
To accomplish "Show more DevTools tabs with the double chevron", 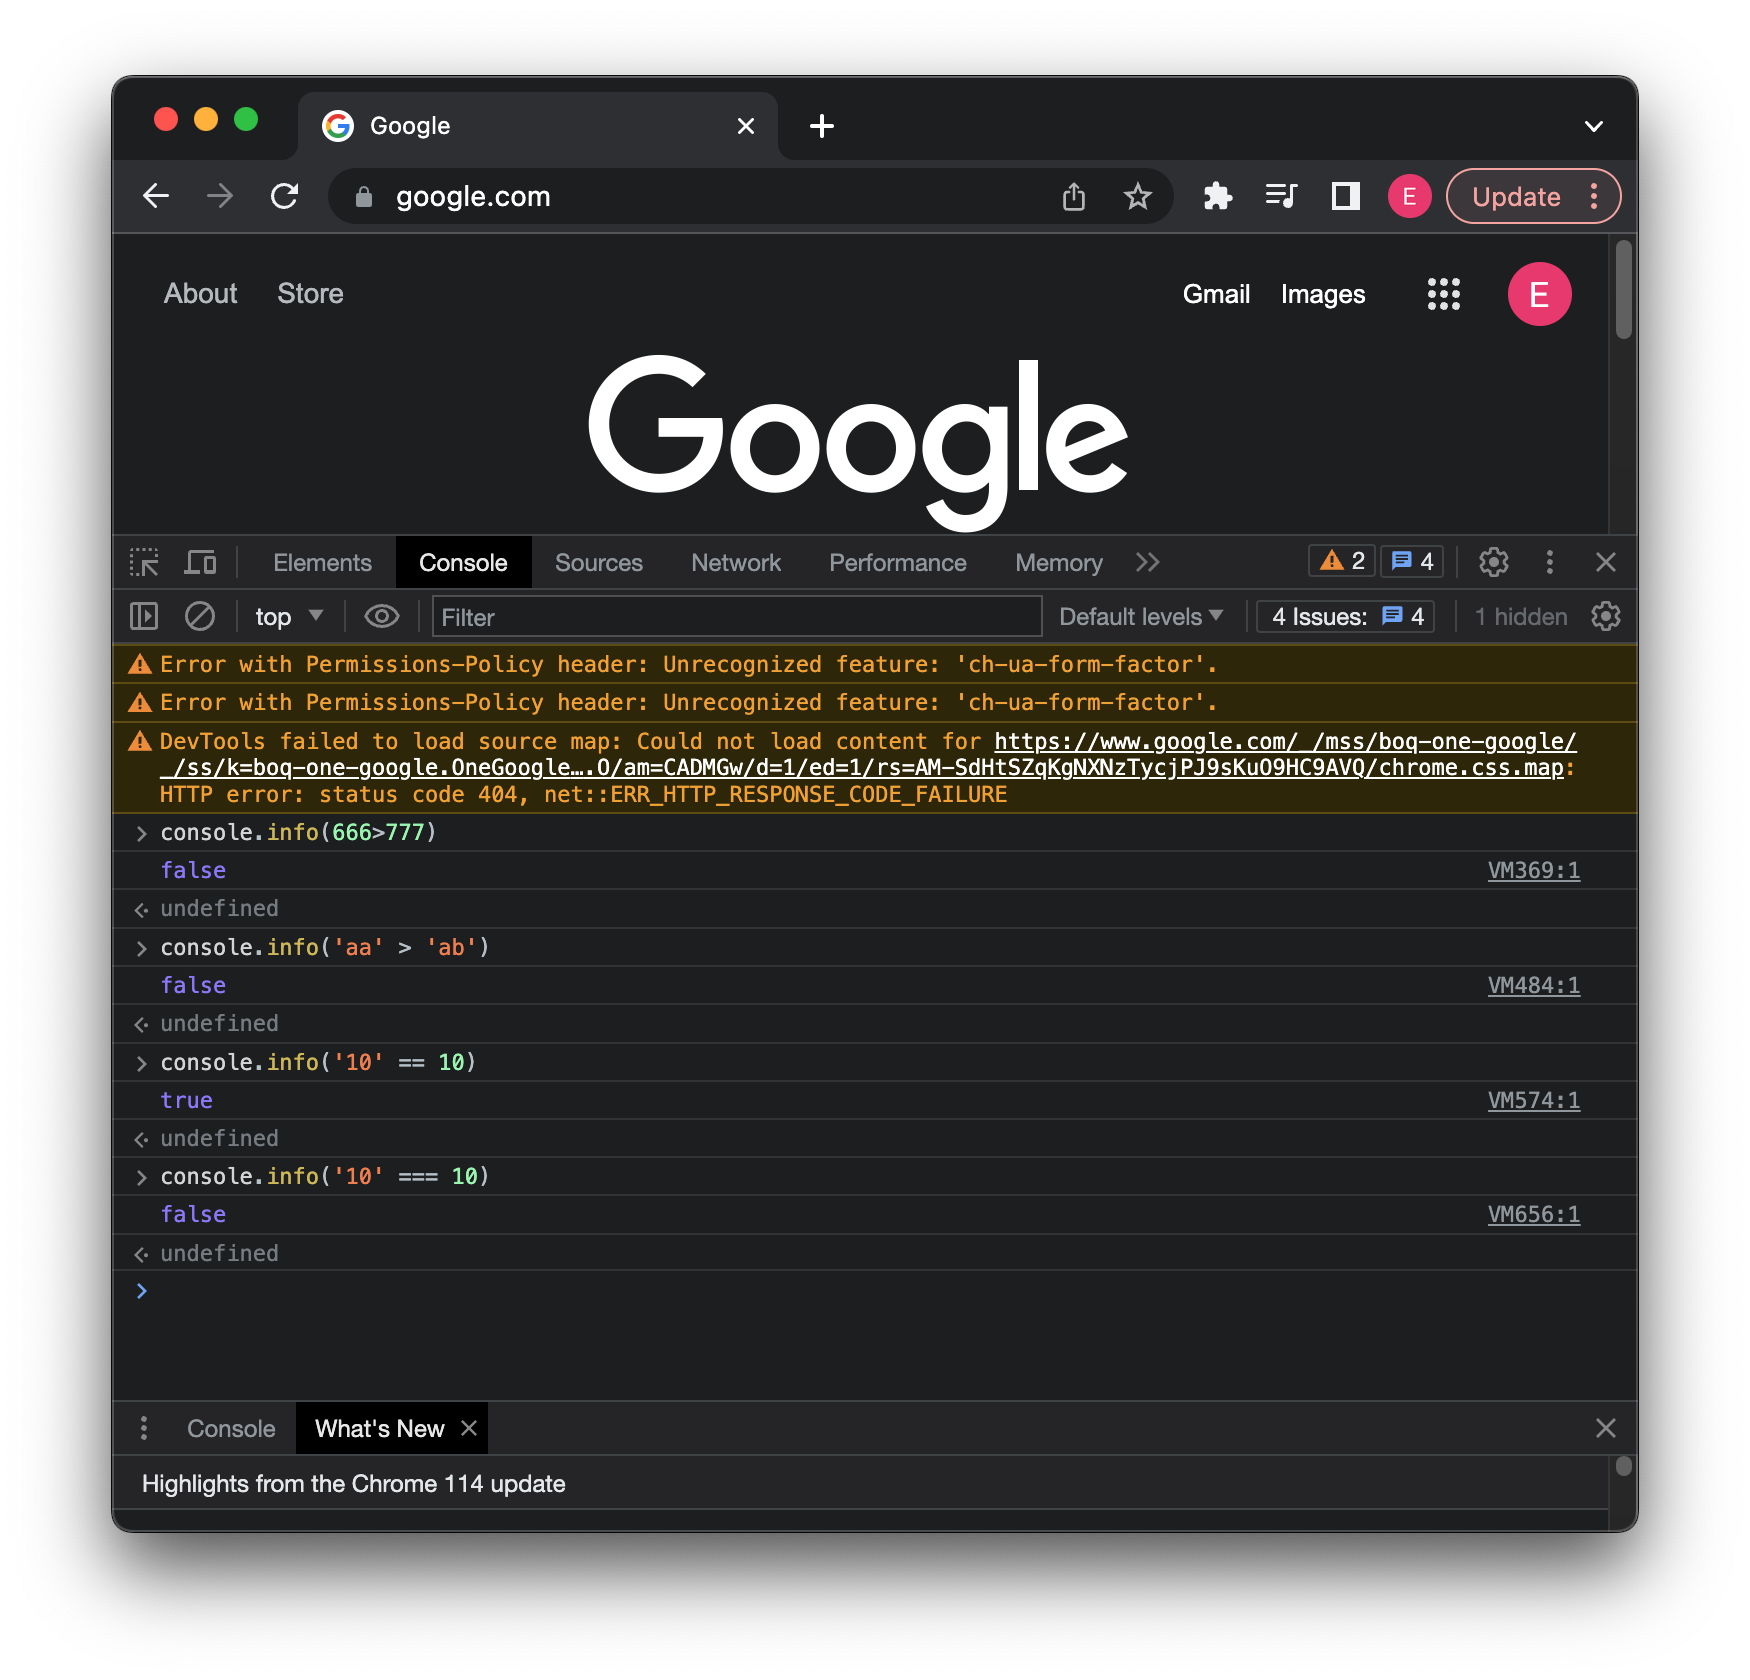I will point(1148,562).
